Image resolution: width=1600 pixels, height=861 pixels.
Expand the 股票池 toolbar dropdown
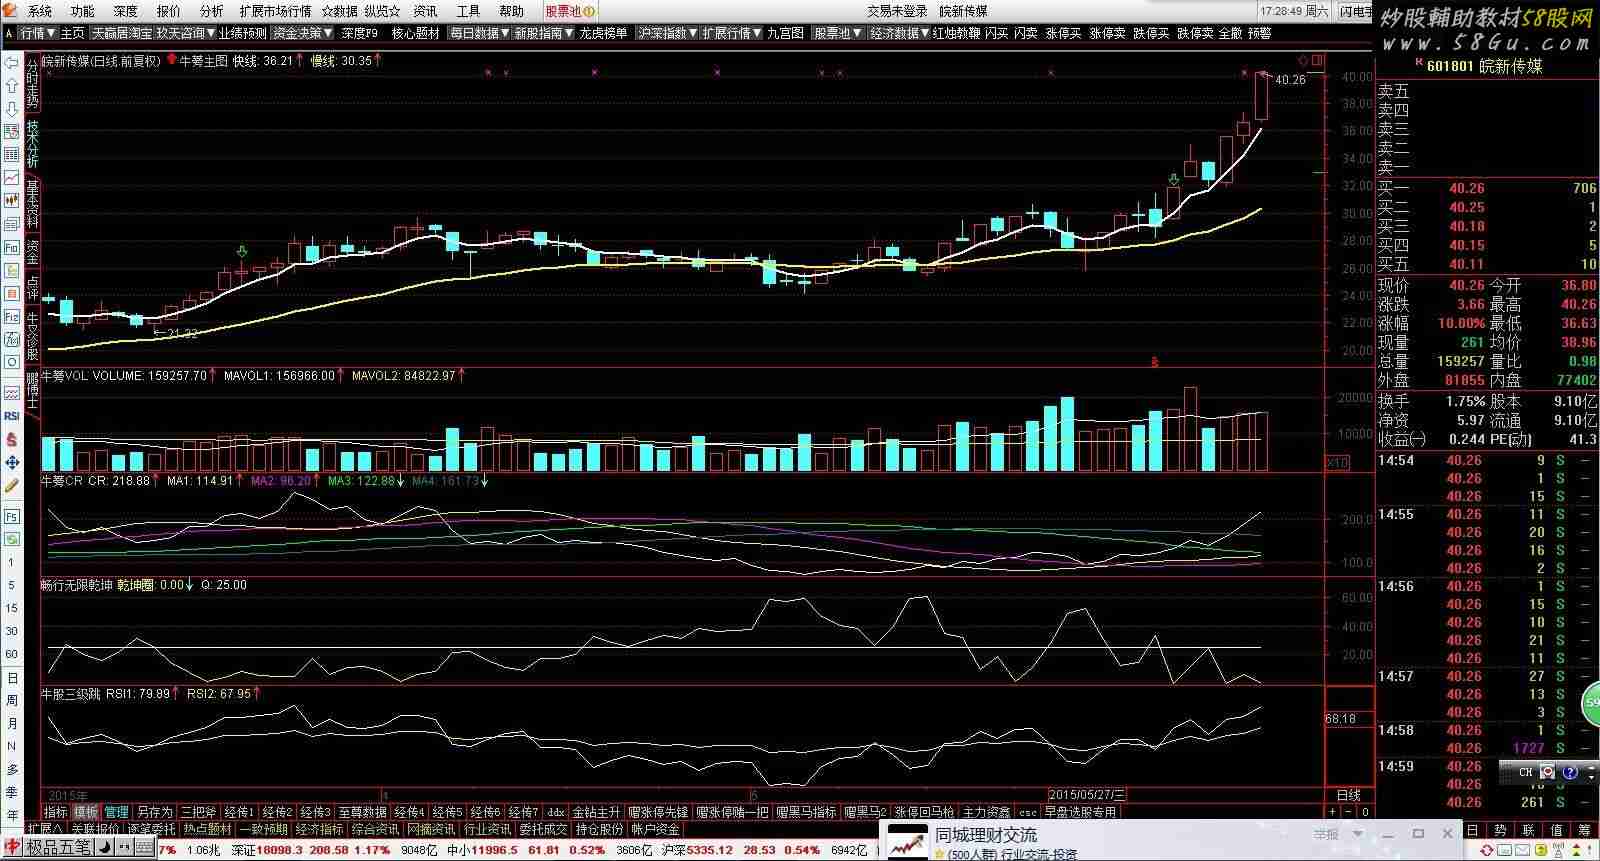coord(838,33)
